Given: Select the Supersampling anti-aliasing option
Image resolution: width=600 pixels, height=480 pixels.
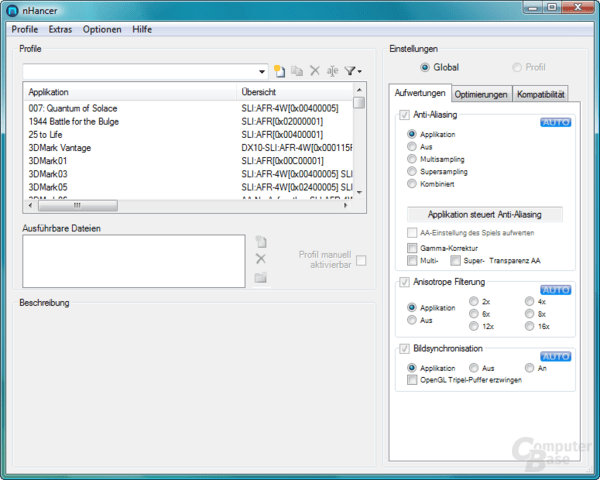Looking at the screenshot, I should (x=412, y=171).
